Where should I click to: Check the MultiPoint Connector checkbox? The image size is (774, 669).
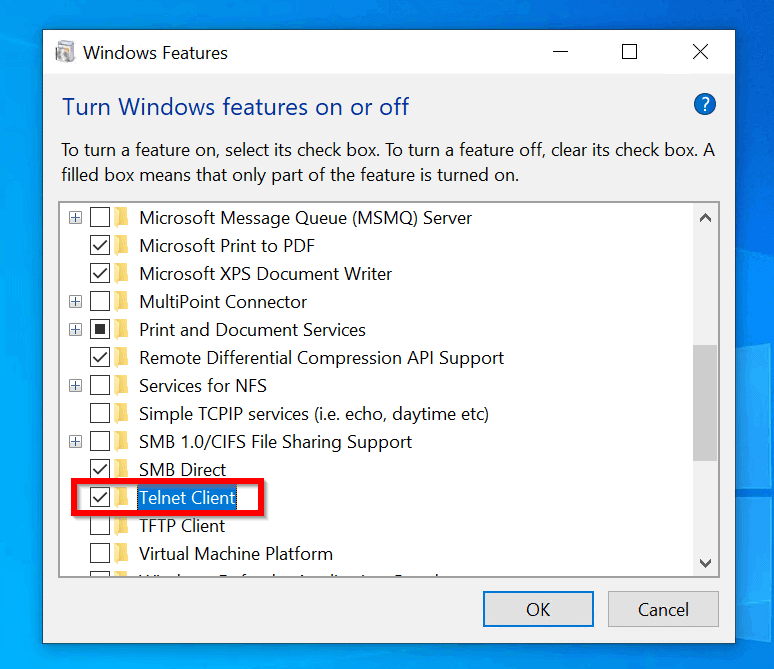click(x=100, y=301)
